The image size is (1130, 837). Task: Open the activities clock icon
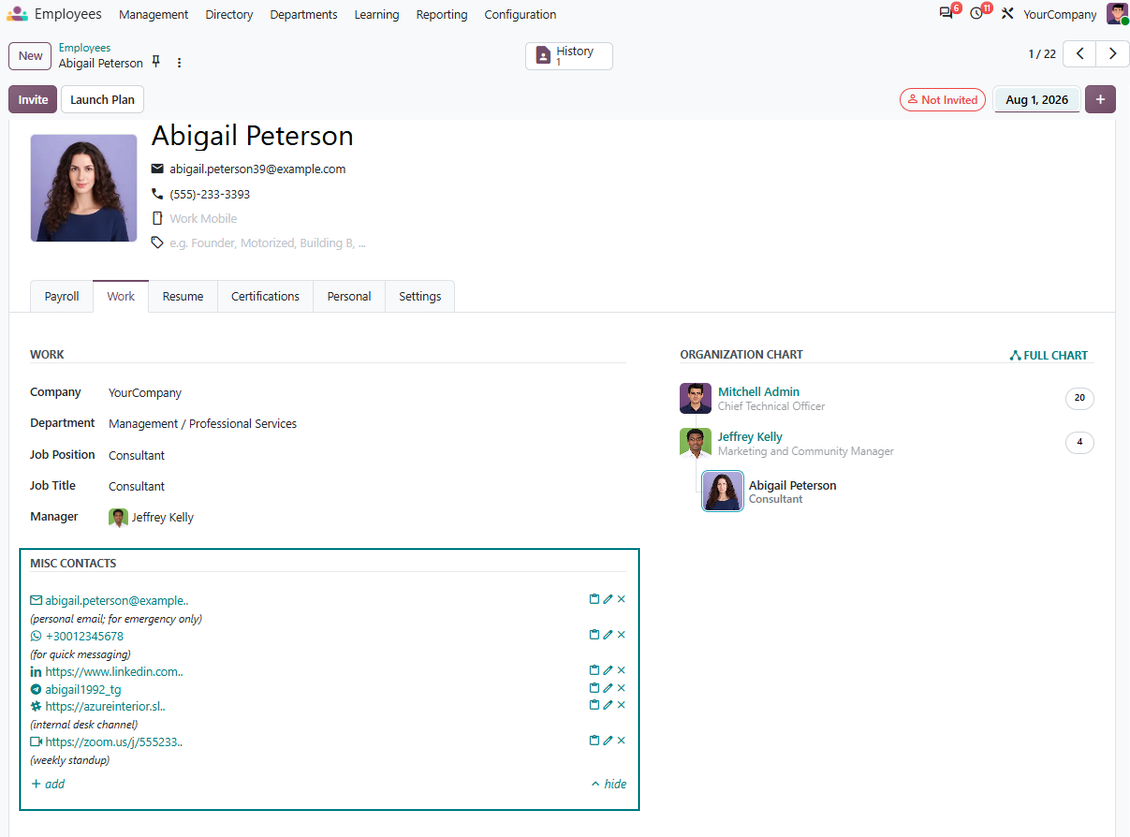tap(976, 13)
